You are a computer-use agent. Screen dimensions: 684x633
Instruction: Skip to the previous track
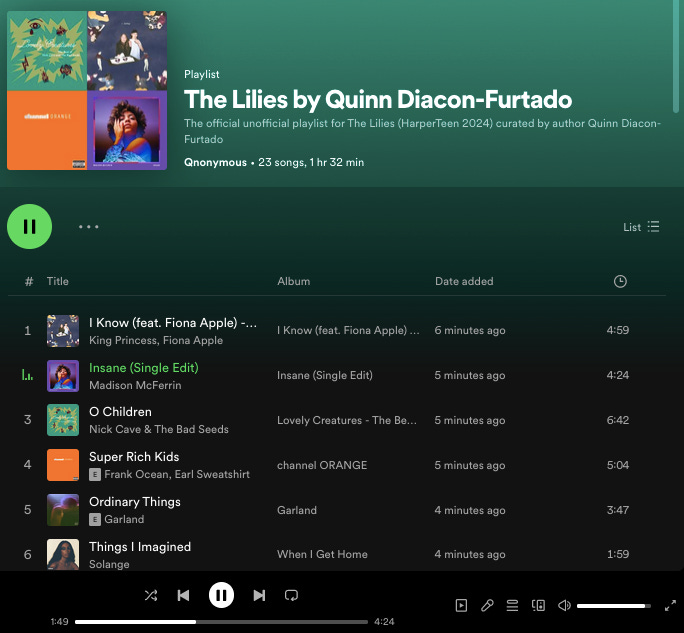tap(183, 595)
